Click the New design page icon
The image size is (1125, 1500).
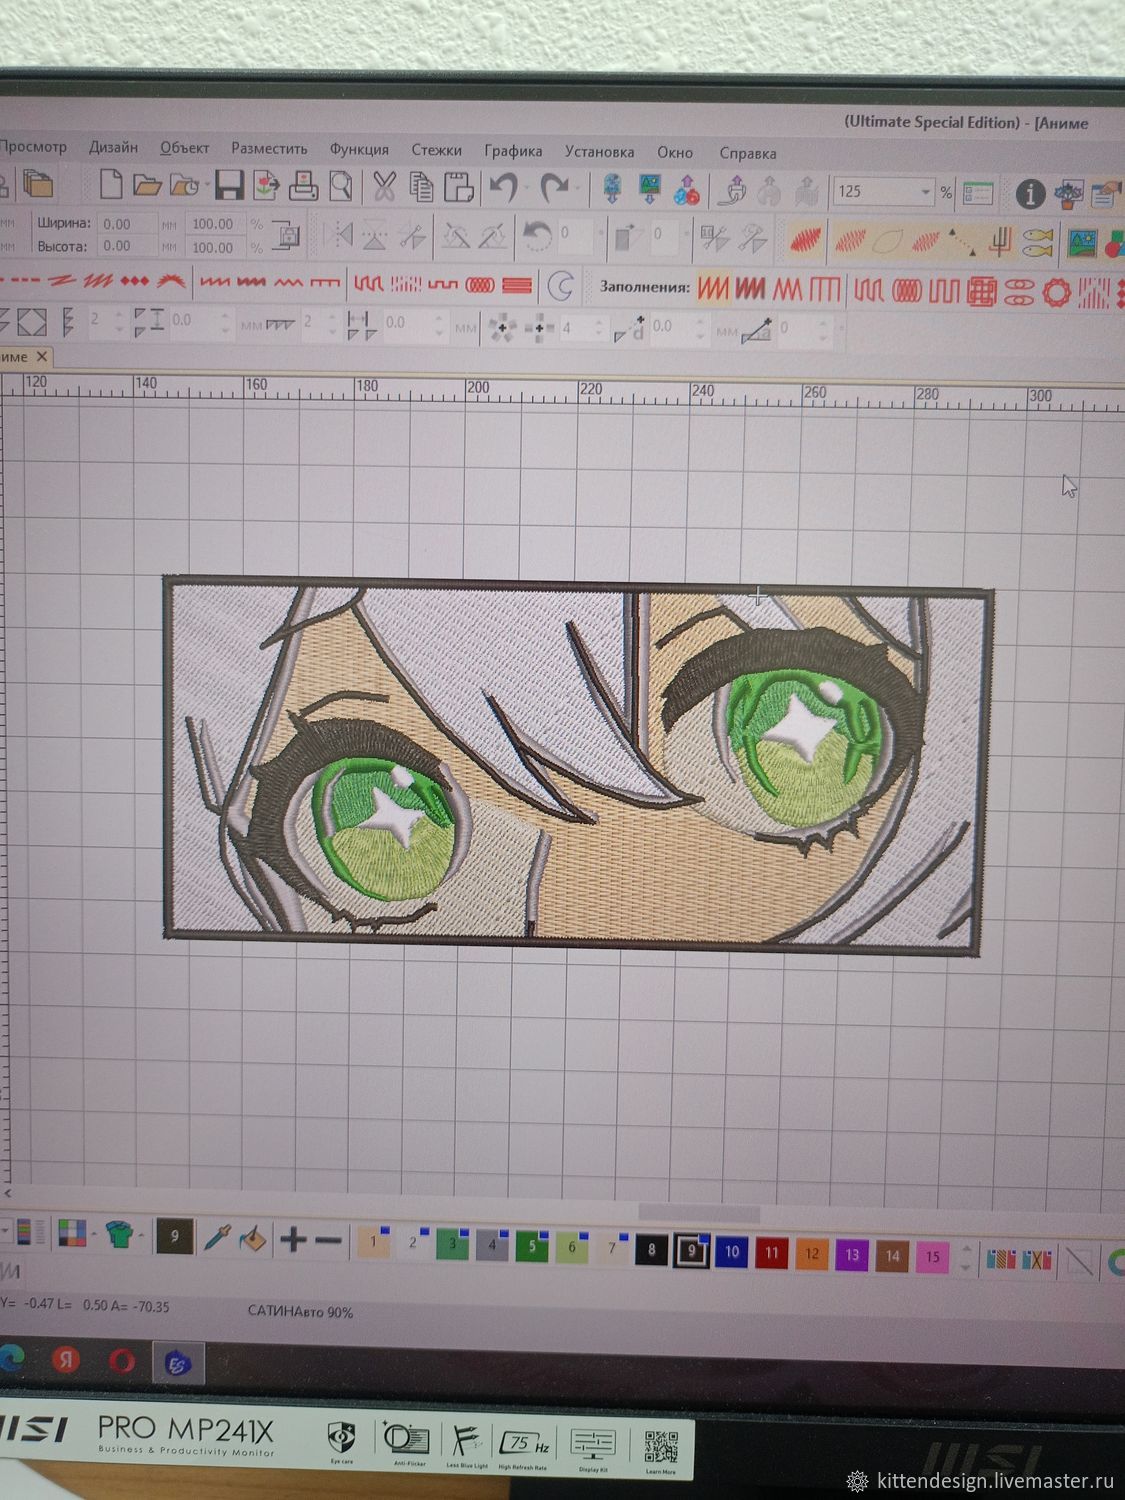pyautogui.click(x=111, y=185)
